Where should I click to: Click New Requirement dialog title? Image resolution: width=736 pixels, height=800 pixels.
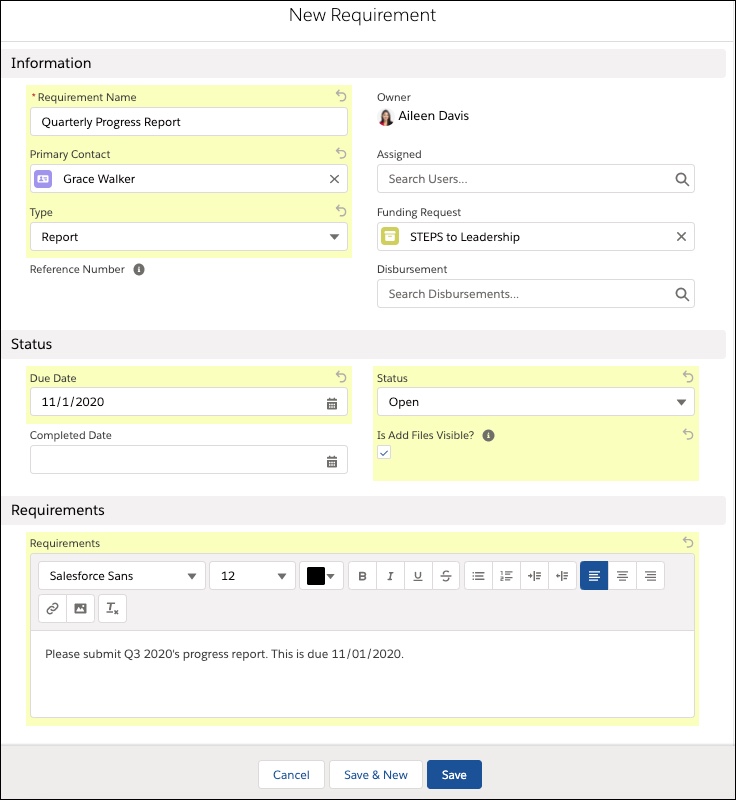(362, 15)
